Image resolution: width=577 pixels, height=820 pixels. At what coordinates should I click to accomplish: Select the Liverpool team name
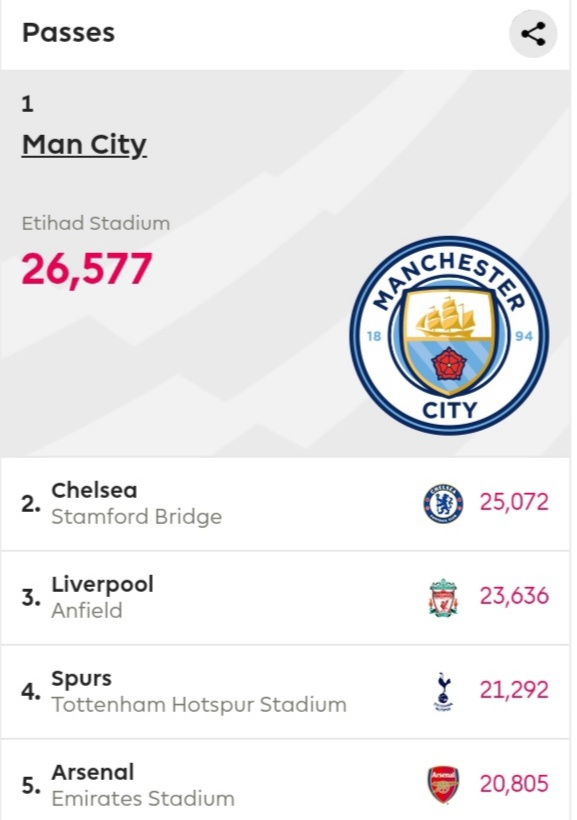point(103,585)
